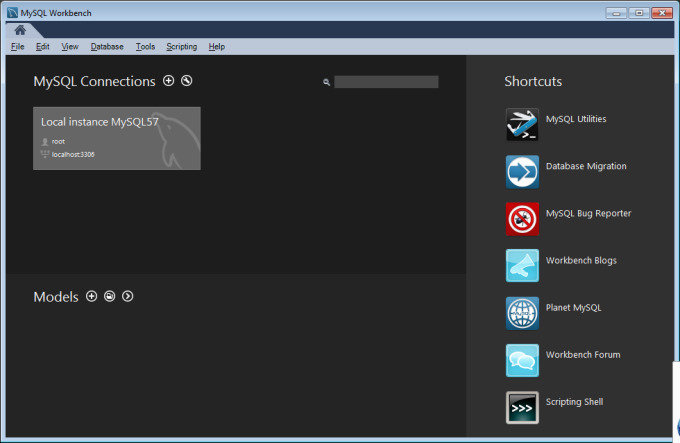This screenshot has width=680, height=443.
Task: Open Database Migration icon
Action: pyautogui.click(x=522, y=172)
